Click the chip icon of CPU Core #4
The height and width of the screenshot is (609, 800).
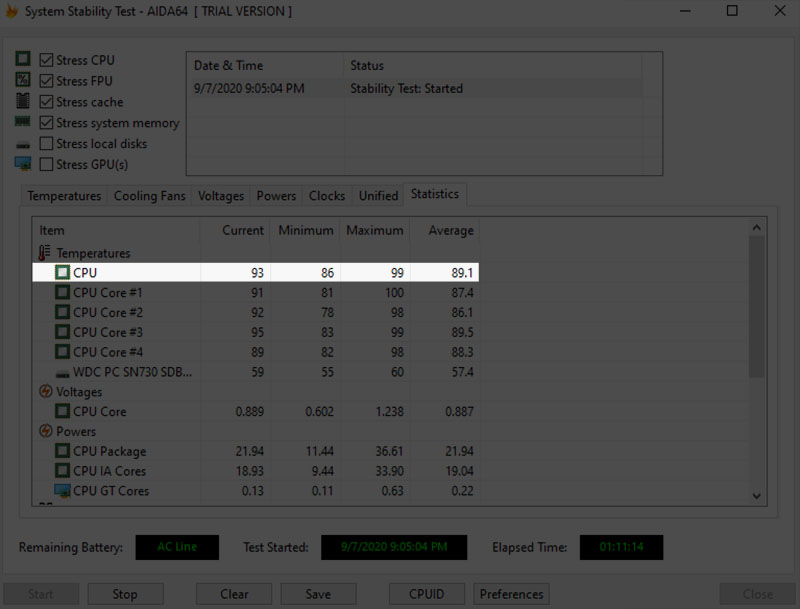pyautogui.click(x=62, y=352)
